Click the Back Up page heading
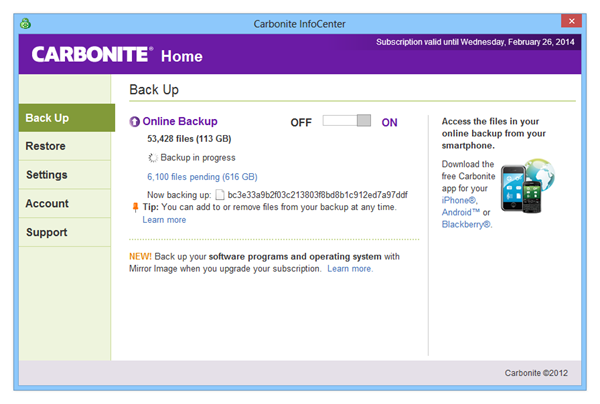The image size is (600, 404). 154,90
